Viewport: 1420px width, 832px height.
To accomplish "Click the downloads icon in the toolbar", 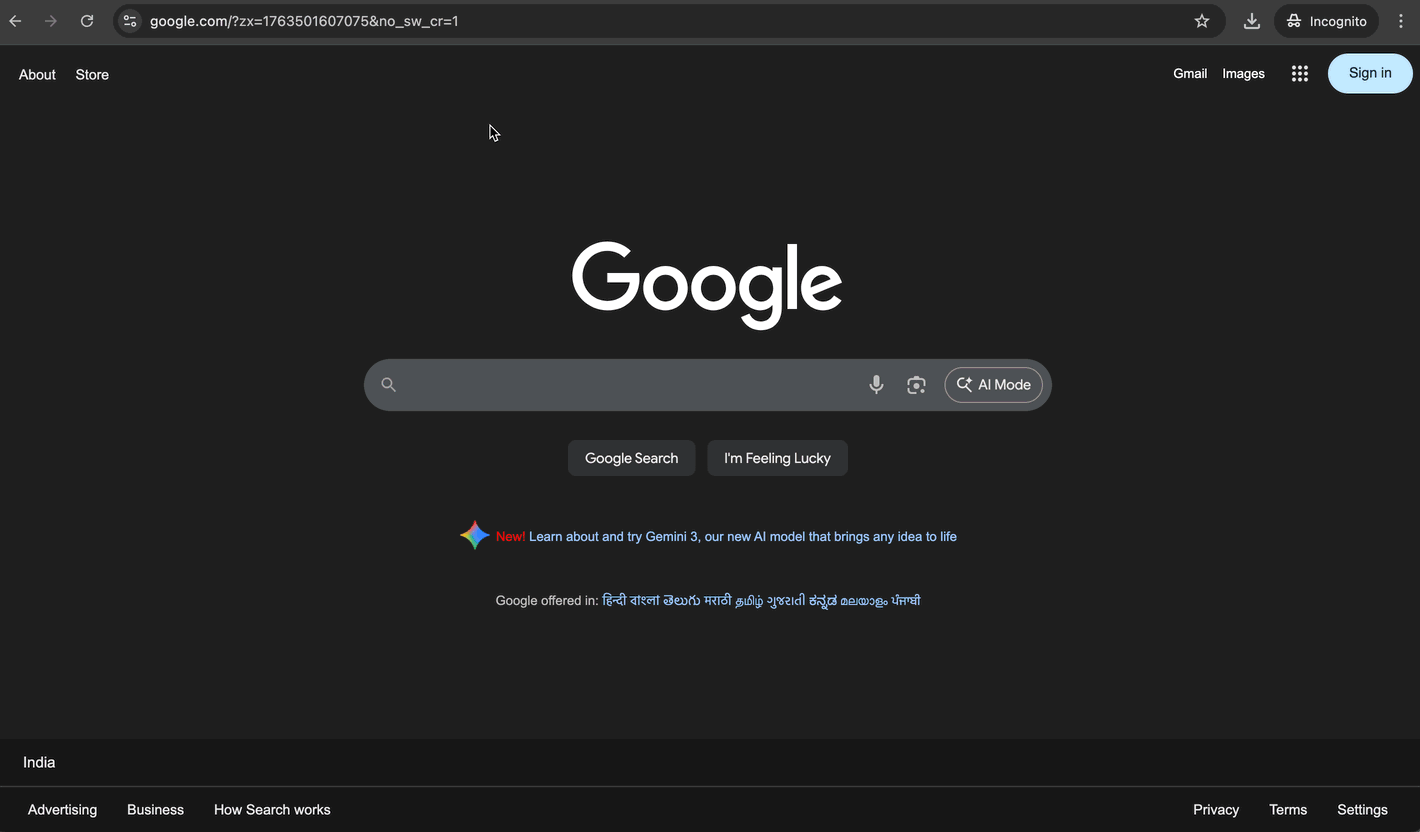I will (1251, 20).
